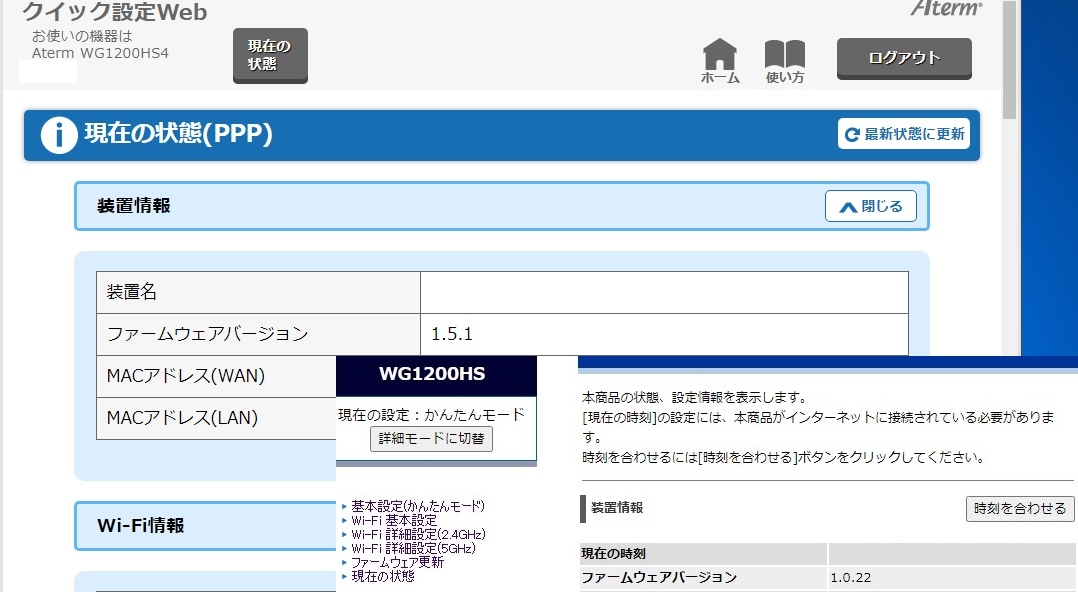Click the Aterm logo
The height and width of the screenshot is (592, 1078).
click(x=946, y=8)
